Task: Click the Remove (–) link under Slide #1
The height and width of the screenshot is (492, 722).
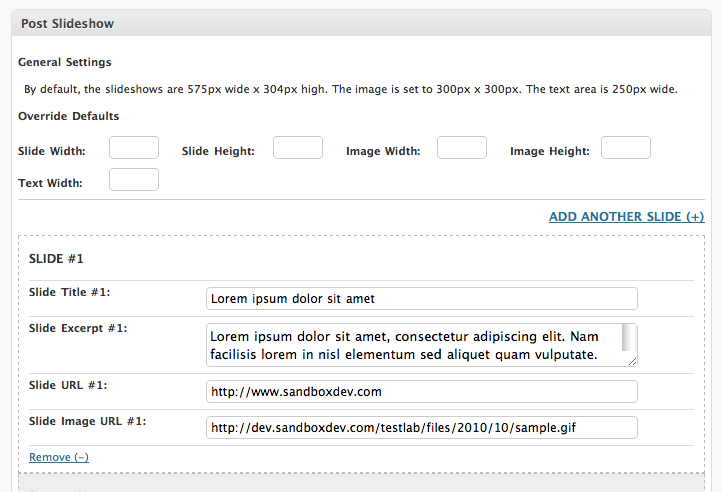Action: tap(59, 457)
